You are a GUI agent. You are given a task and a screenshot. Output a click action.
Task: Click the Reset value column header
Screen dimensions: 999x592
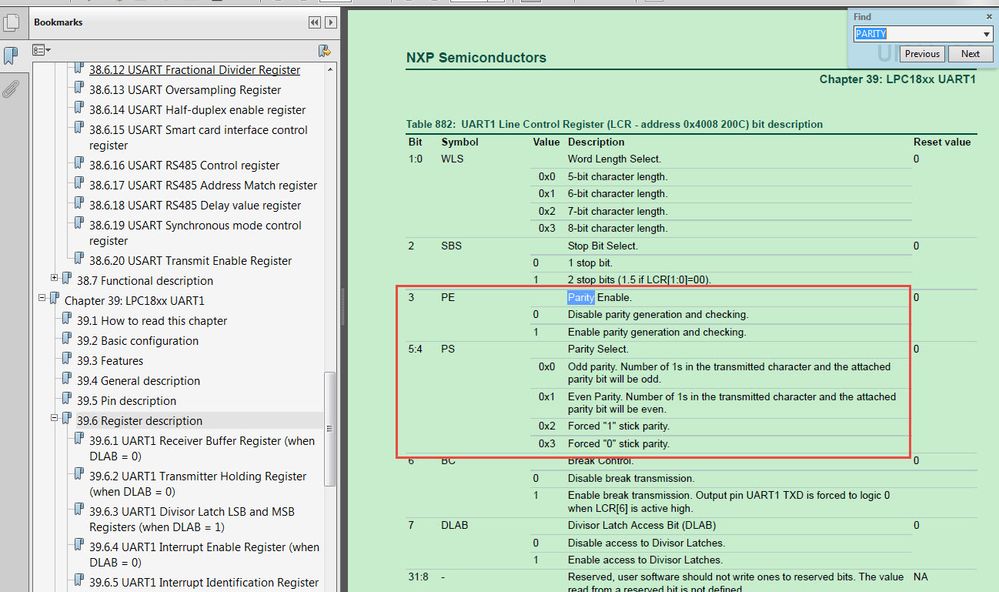pos(942,142)
